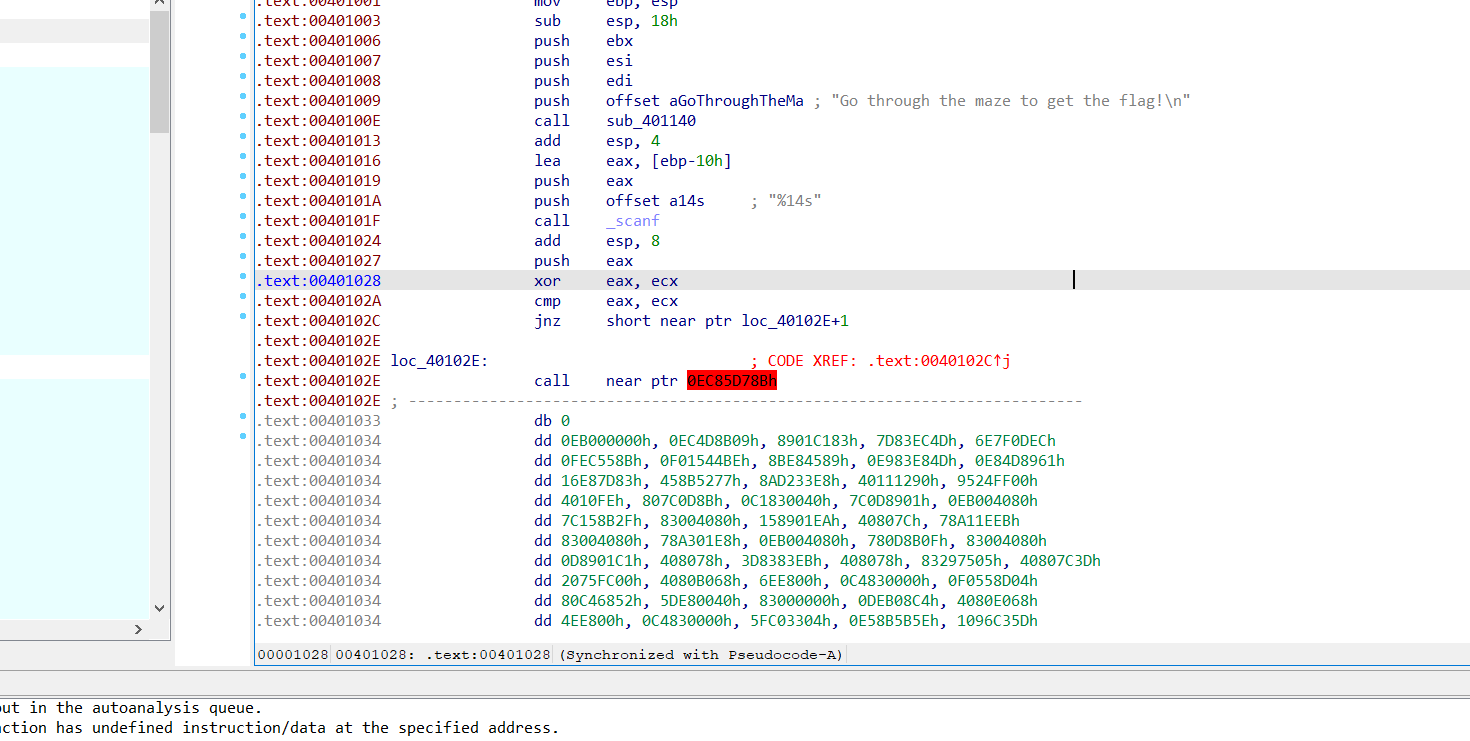This screenshot has height=741, width=1470.
Task: Toggle breakpoint dot beside call near ptr line
Action: pyautogui.click(x=243, y=377)
